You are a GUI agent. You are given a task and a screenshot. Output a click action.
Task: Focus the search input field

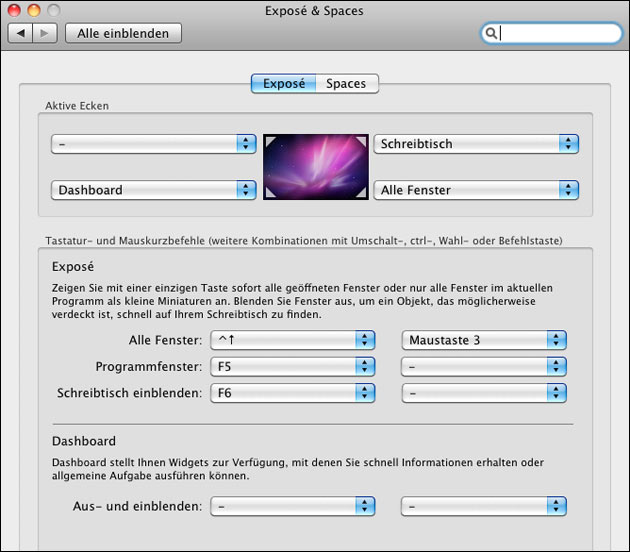tap(551, 33)
